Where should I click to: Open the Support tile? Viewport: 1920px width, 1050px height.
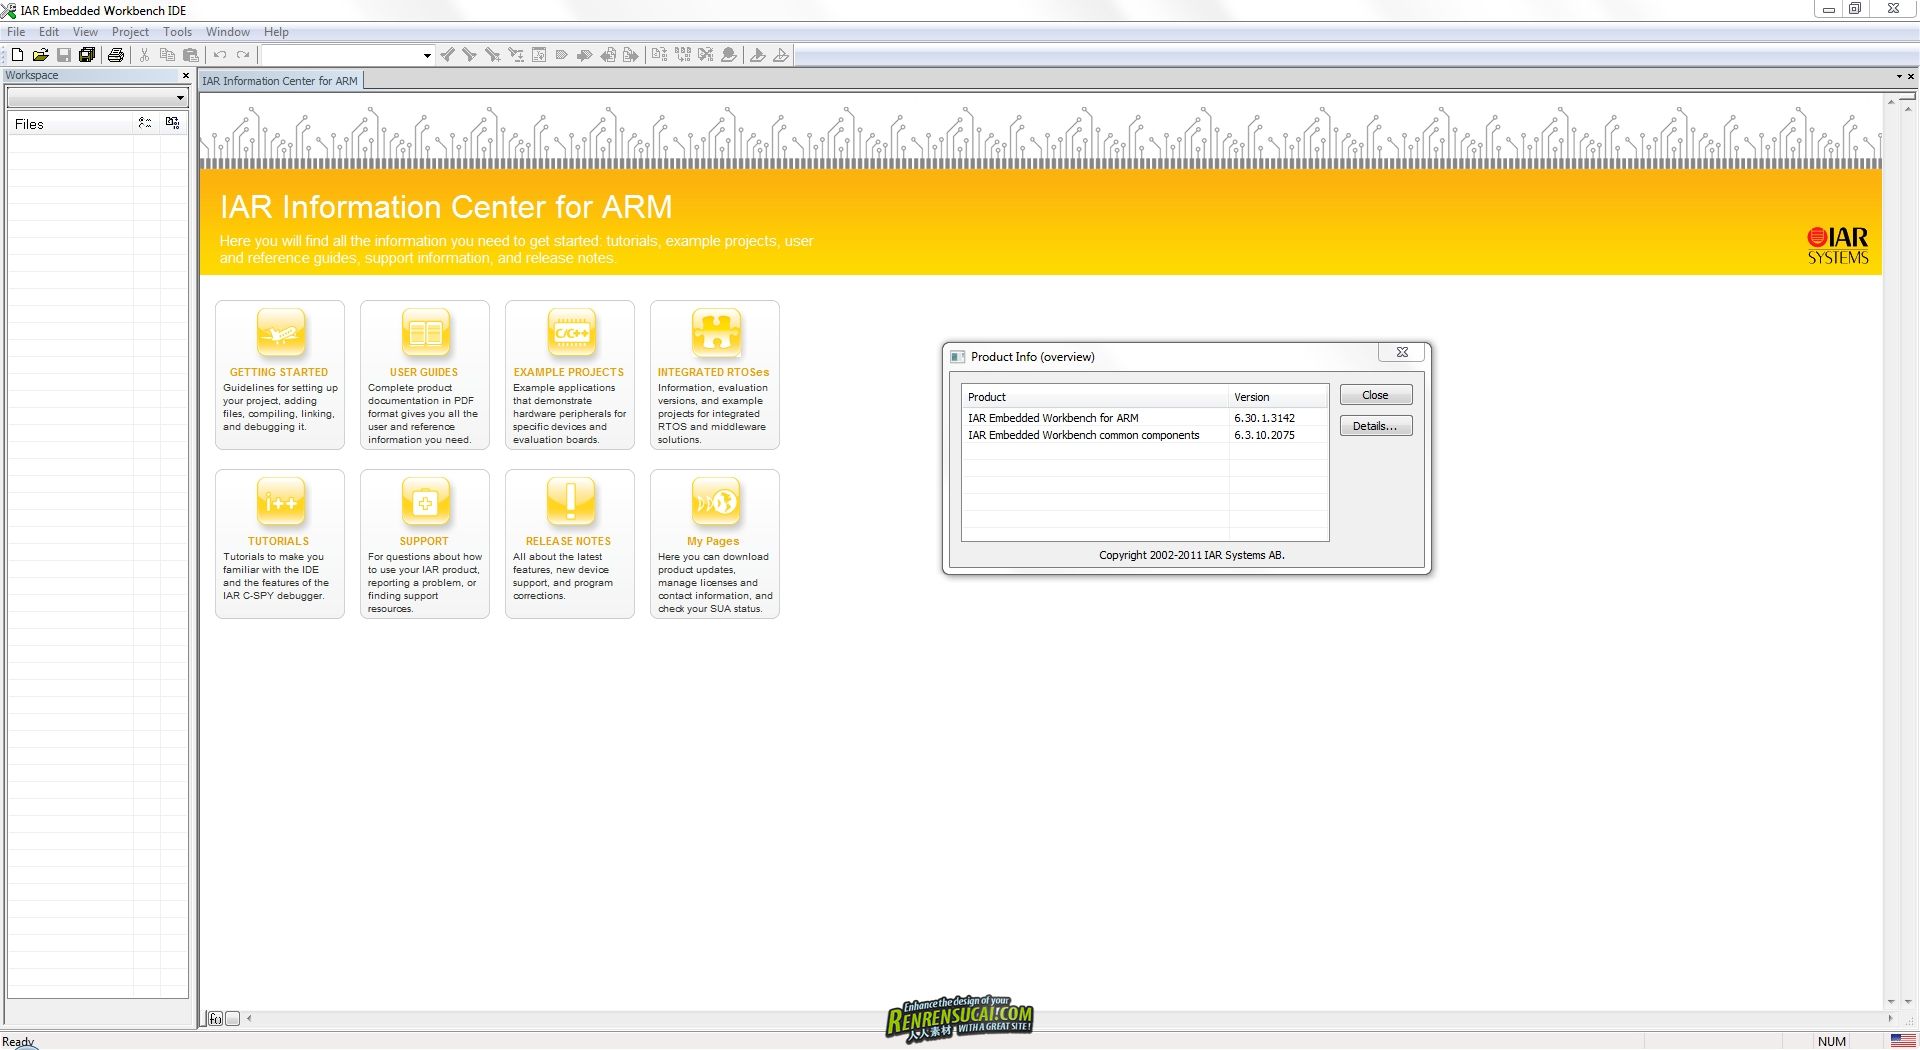(425, 544)
